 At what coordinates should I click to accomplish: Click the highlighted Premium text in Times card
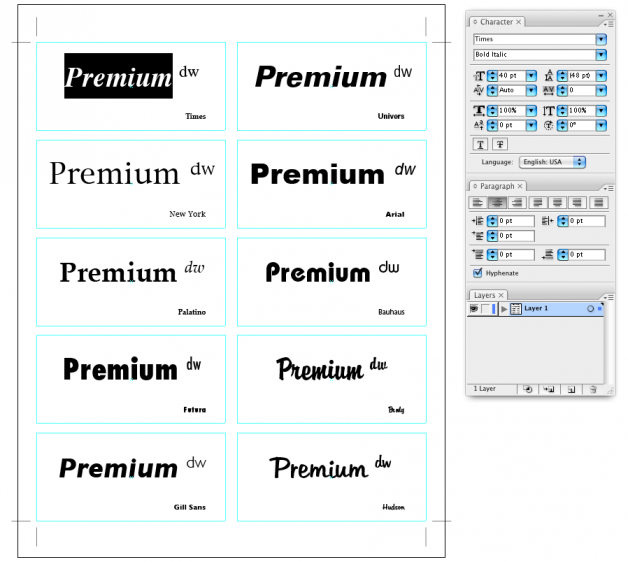[x=118, y=76]
